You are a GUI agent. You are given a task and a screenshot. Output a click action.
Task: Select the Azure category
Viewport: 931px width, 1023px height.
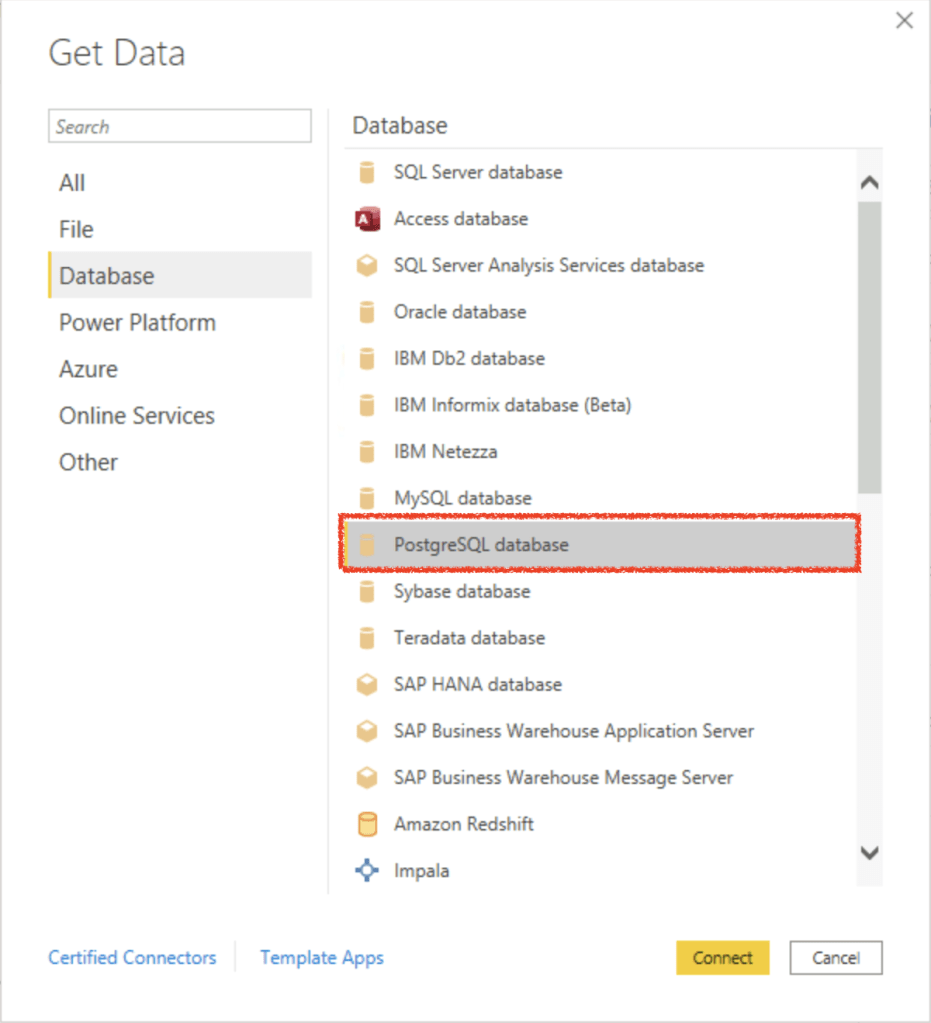click(x=89, y=369)
